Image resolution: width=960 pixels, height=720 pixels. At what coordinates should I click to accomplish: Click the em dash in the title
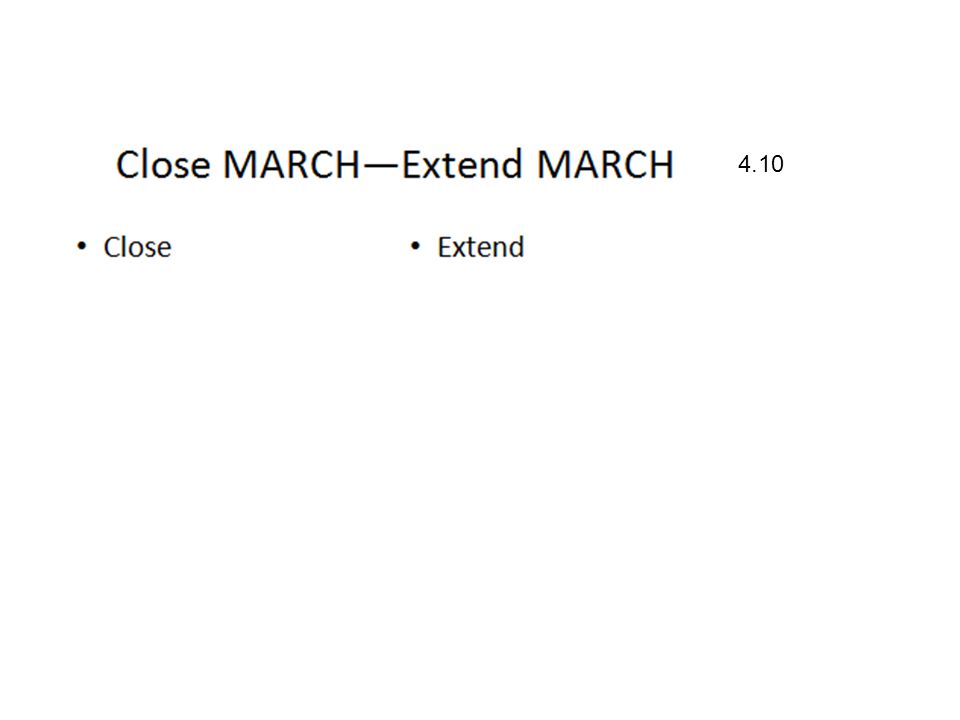click(381, 165)
